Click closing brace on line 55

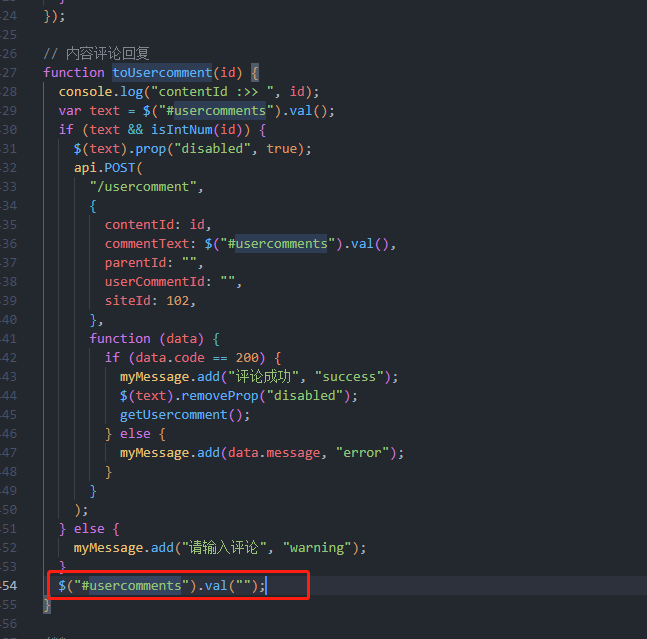tap(47, 605)
